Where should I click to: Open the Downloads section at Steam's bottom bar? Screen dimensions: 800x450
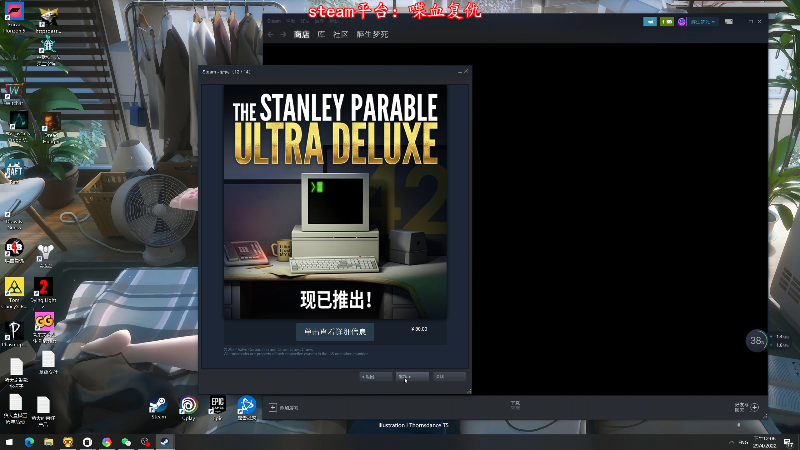[515, 406]
